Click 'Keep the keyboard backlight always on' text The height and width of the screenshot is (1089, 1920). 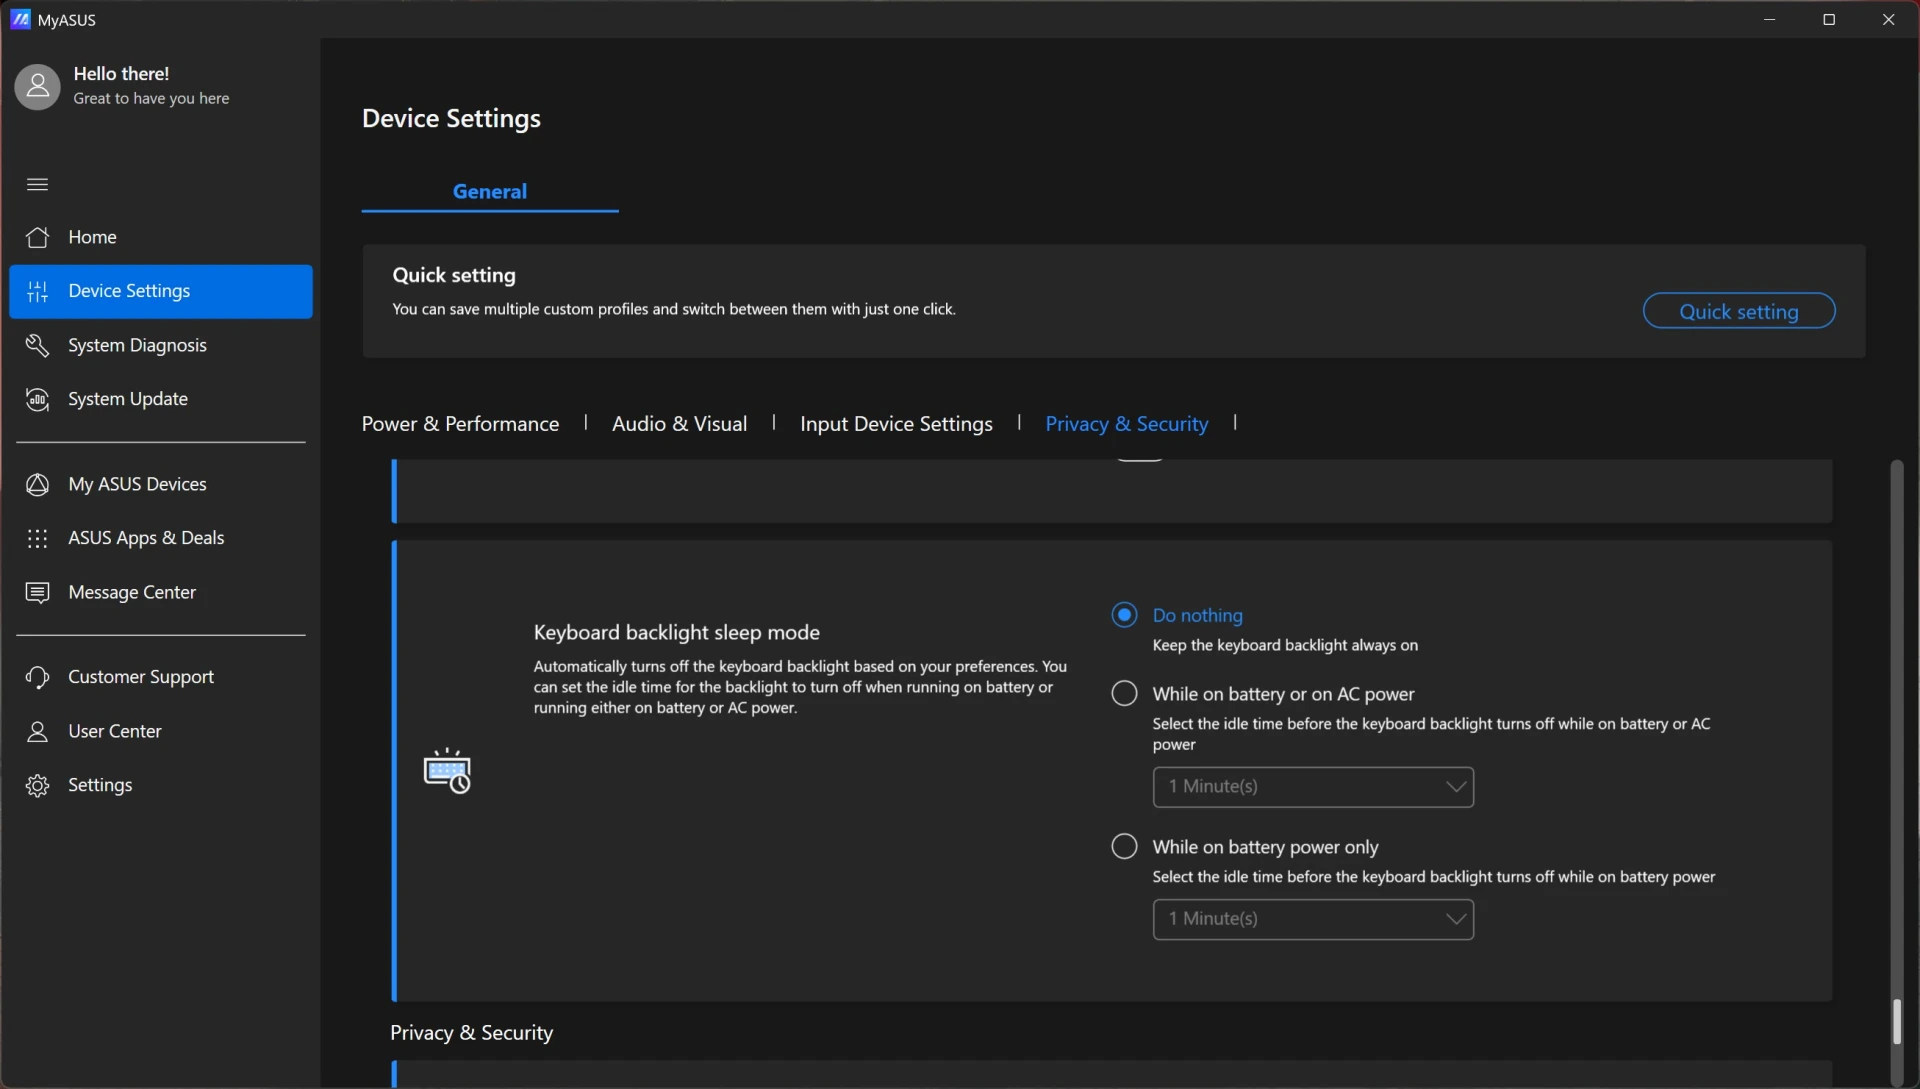(1285, 645)
